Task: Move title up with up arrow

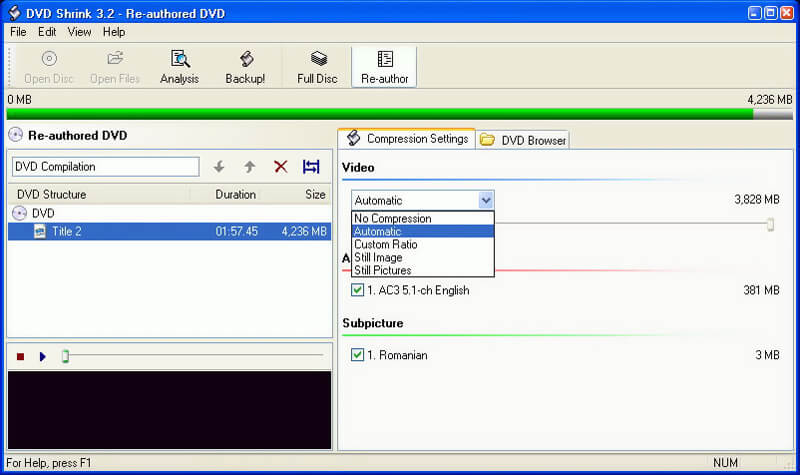Action: point(250,167)
